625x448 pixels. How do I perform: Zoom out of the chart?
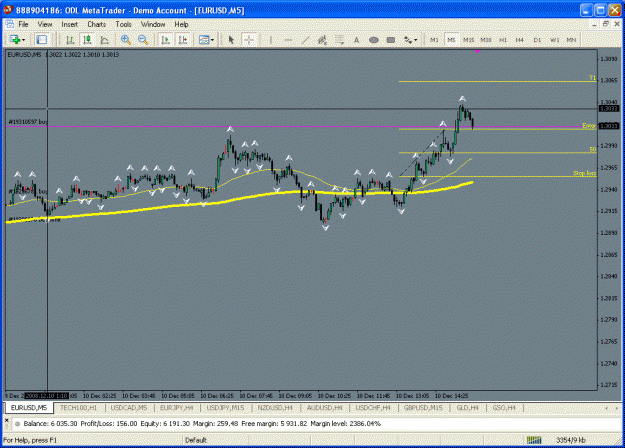coord(143,40)
